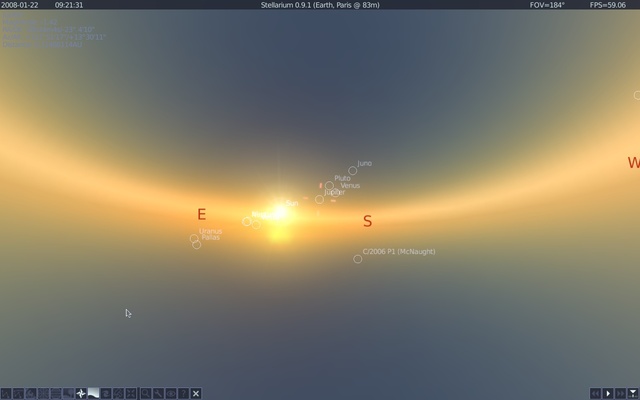This screenshot has width=640, height=400.
Task: Select the Sun in the sky
Action: 280,212
